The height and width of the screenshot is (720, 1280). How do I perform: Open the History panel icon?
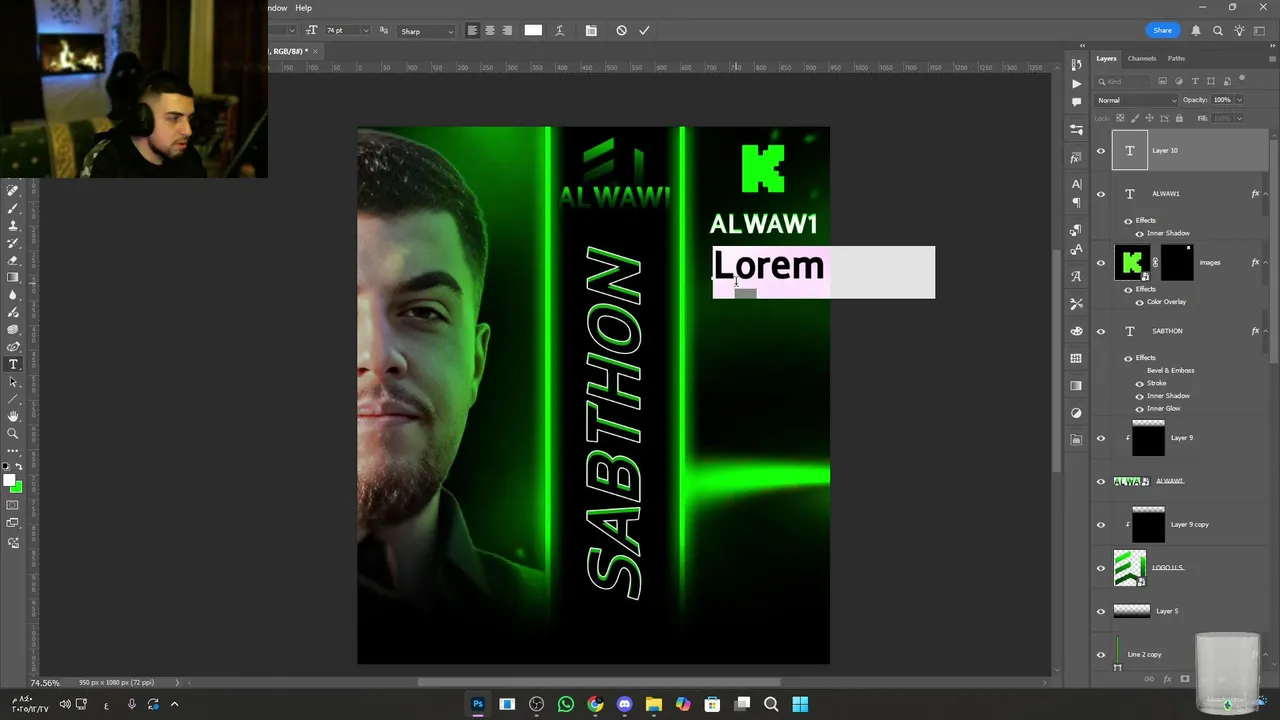tap(1076, 65)
